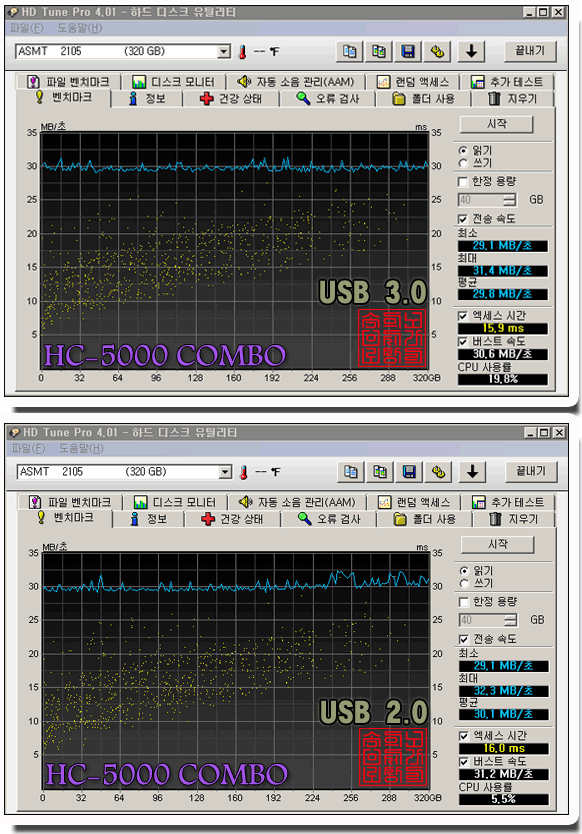Open options wrench icon in top window
The image size is (582, 834).
tap(437, 52)
